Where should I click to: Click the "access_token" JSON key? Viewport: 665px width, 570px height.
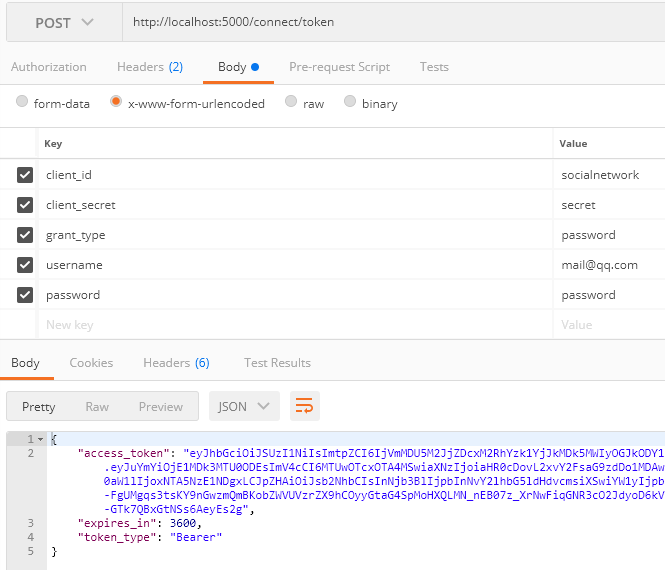click(x=123, y=453)
